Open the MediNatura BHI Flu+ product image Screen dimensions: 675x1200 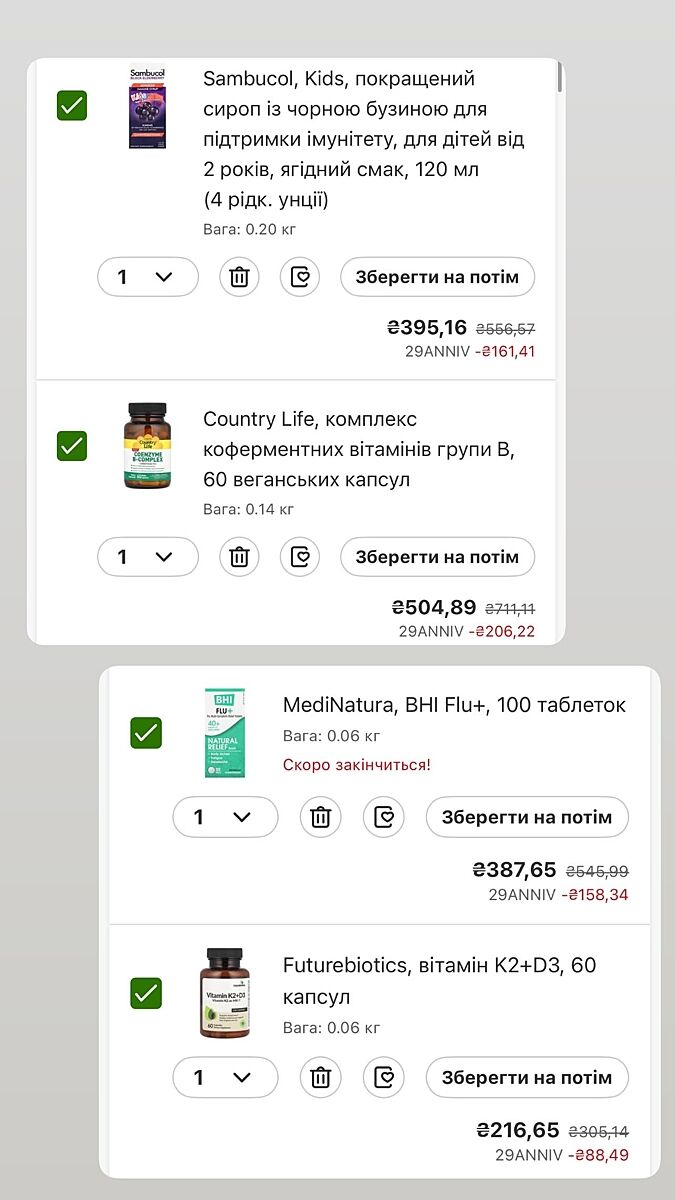click(225, 733)
